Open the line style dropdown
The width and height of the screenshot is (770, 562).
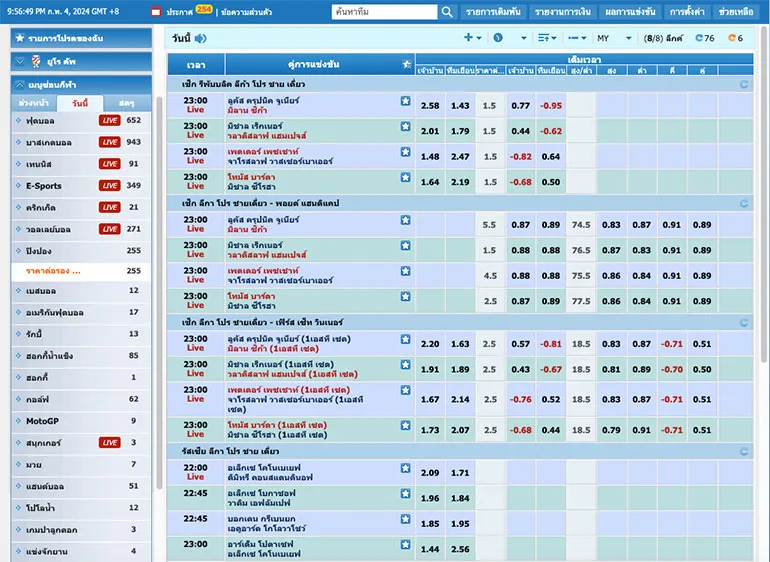point(577,38)
